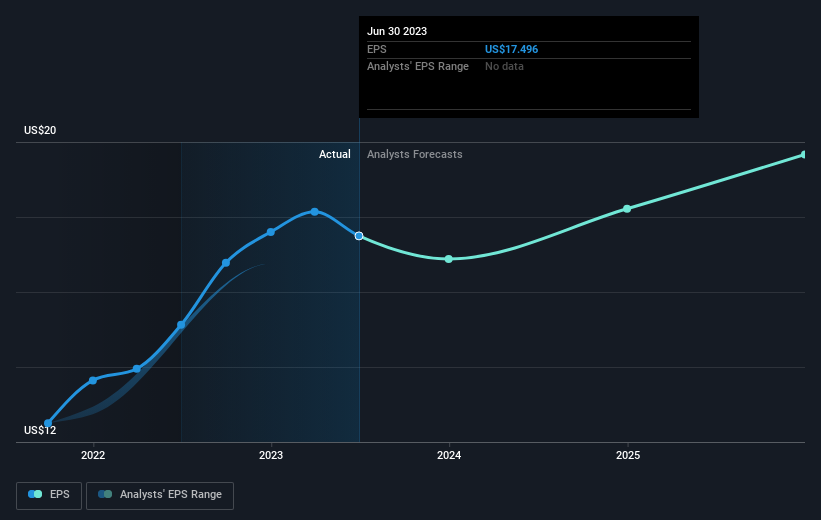The height and width of the screenshot is (520, 821).
Task: Click the 2025 forecast data point
Action: (627, 209)
